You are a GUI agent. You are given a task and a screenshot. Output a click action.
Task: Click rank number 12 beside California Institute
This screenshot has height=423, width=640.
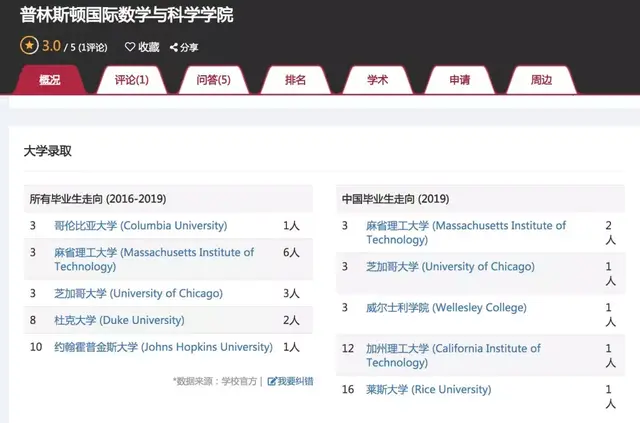coord(348,348)
